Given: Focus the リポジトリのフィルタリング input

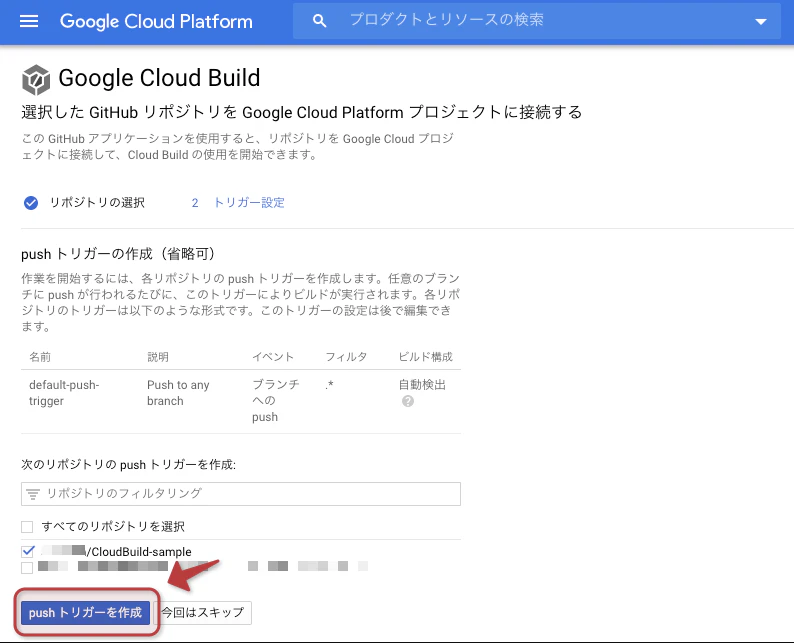Looking at the screenshot, I should pos(241,494).
